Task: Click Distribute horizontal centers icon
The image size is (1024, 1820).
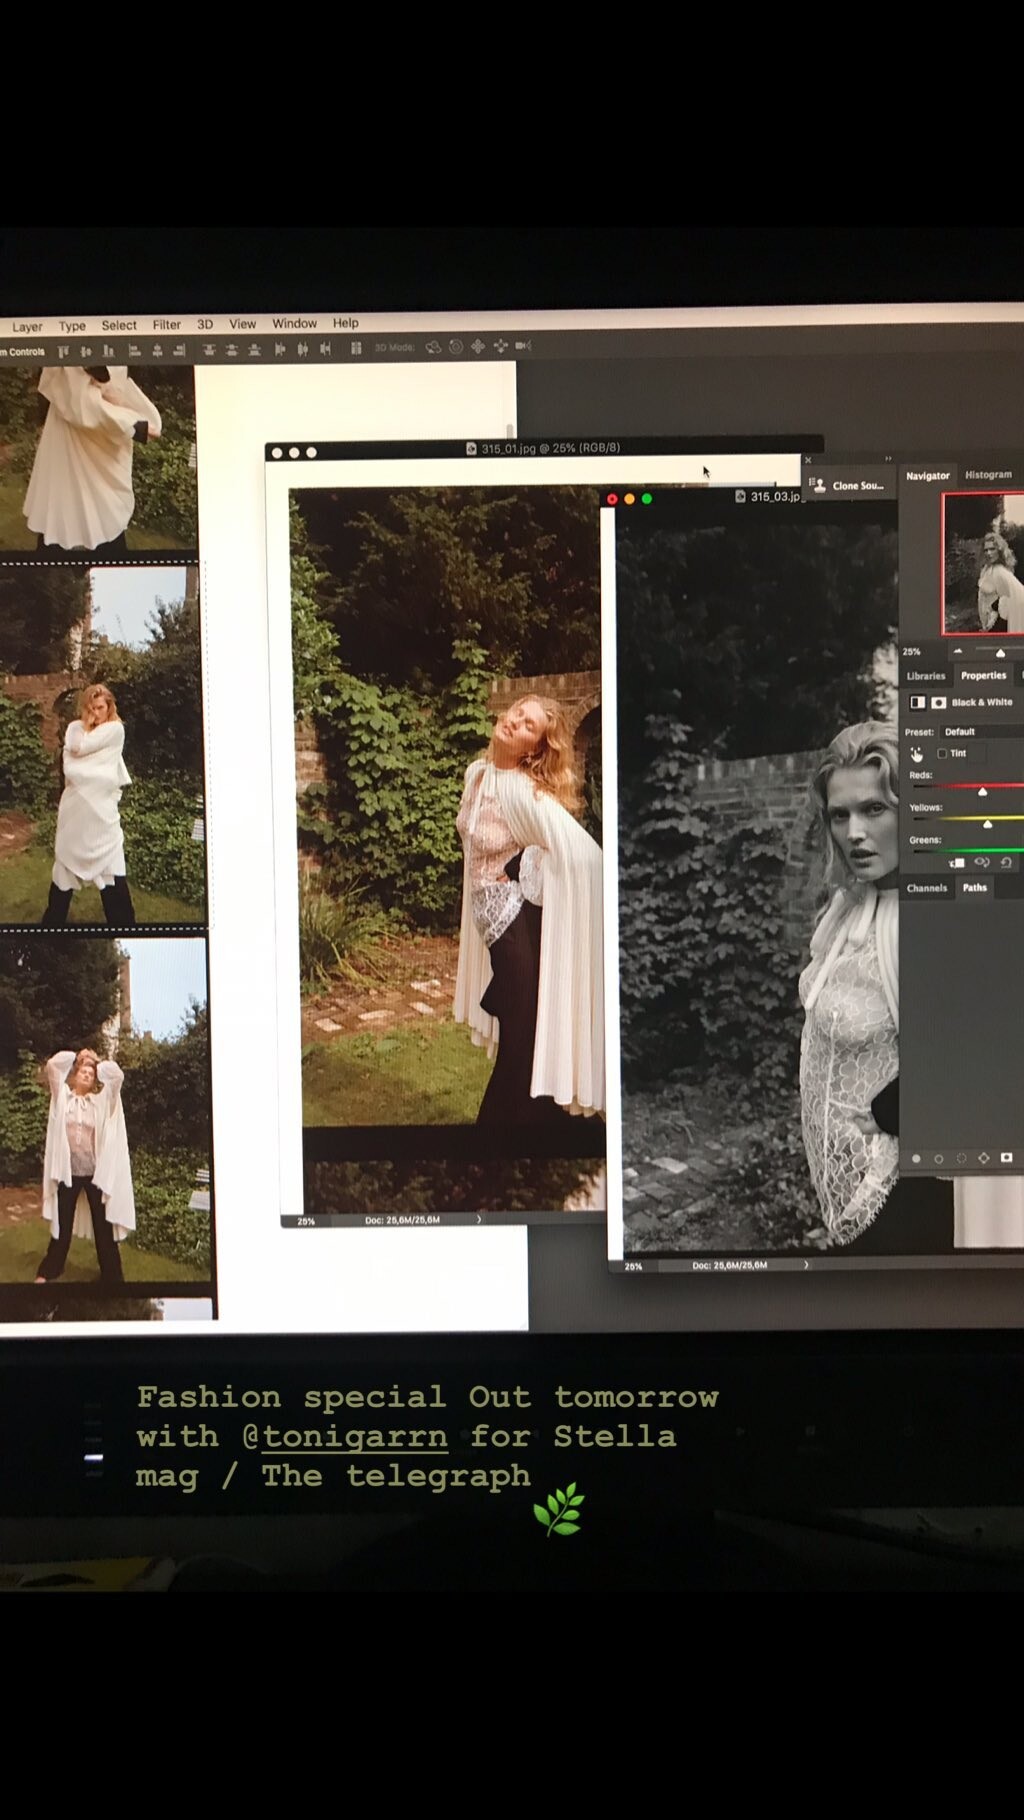Action: click(x=302, y=349)
